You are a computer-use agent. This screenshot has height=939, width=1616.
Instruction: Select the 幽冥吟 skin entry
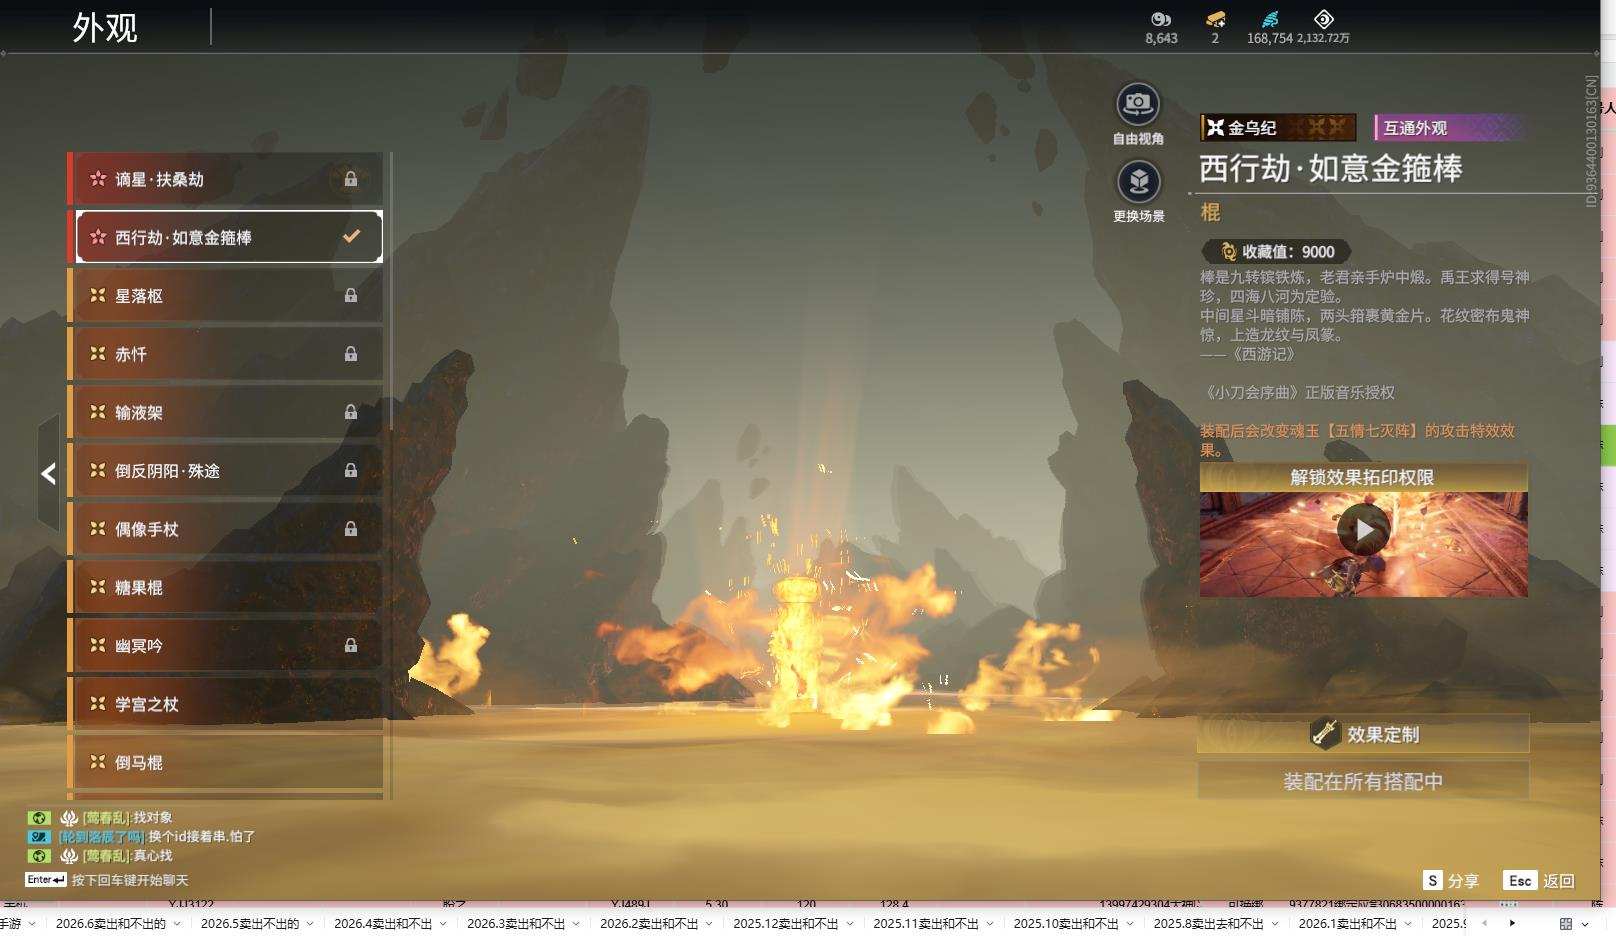tap(225, 645)
